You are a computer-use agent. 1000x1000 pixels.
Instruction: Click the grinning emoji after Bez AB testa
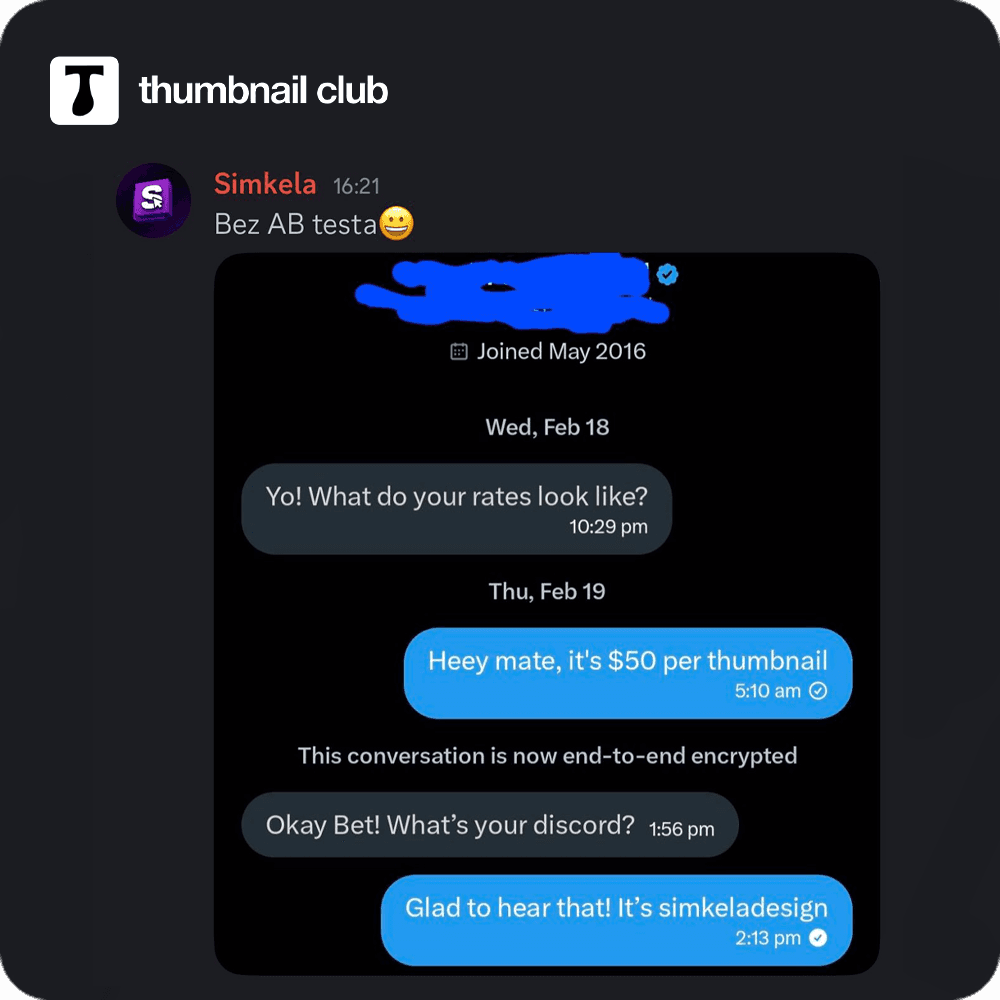[397, 223]
